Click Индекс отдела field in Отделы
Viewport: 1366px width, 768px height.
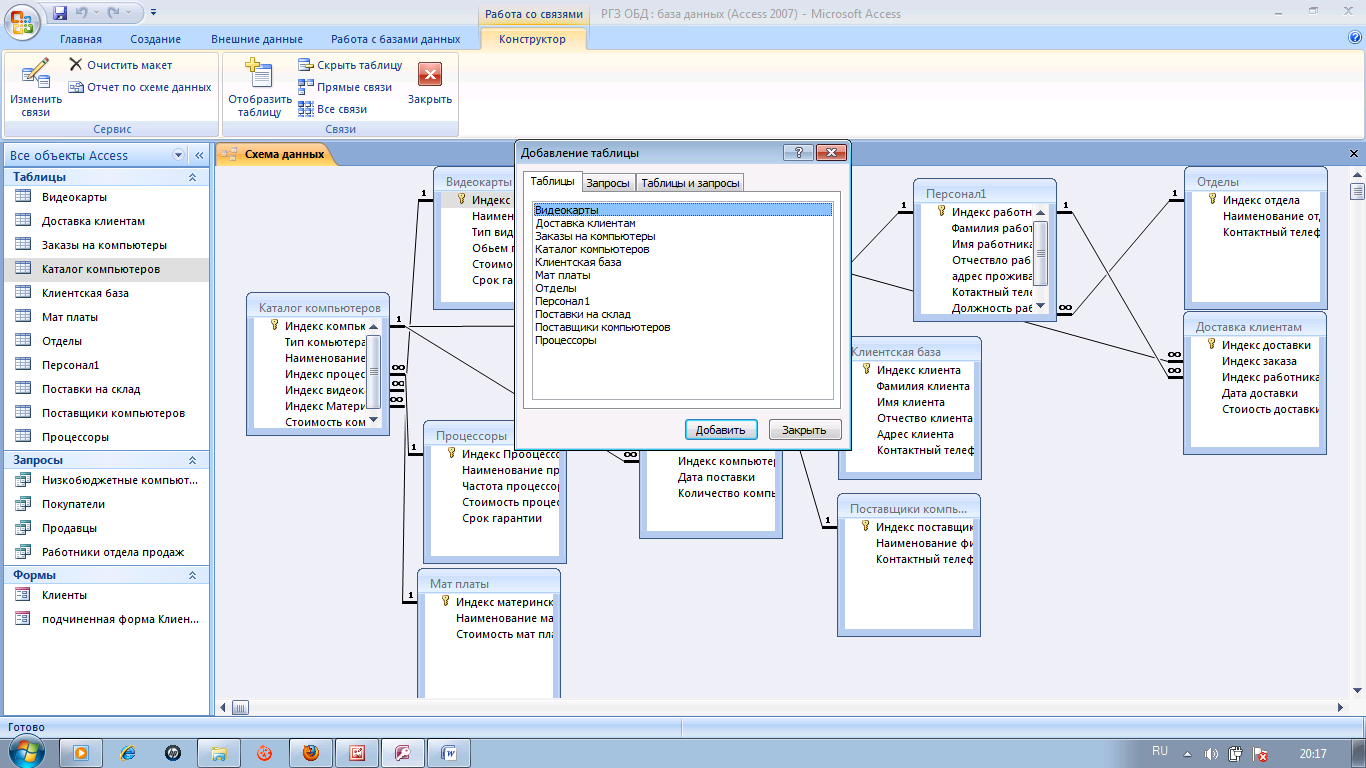click(x=1261, y=200)
